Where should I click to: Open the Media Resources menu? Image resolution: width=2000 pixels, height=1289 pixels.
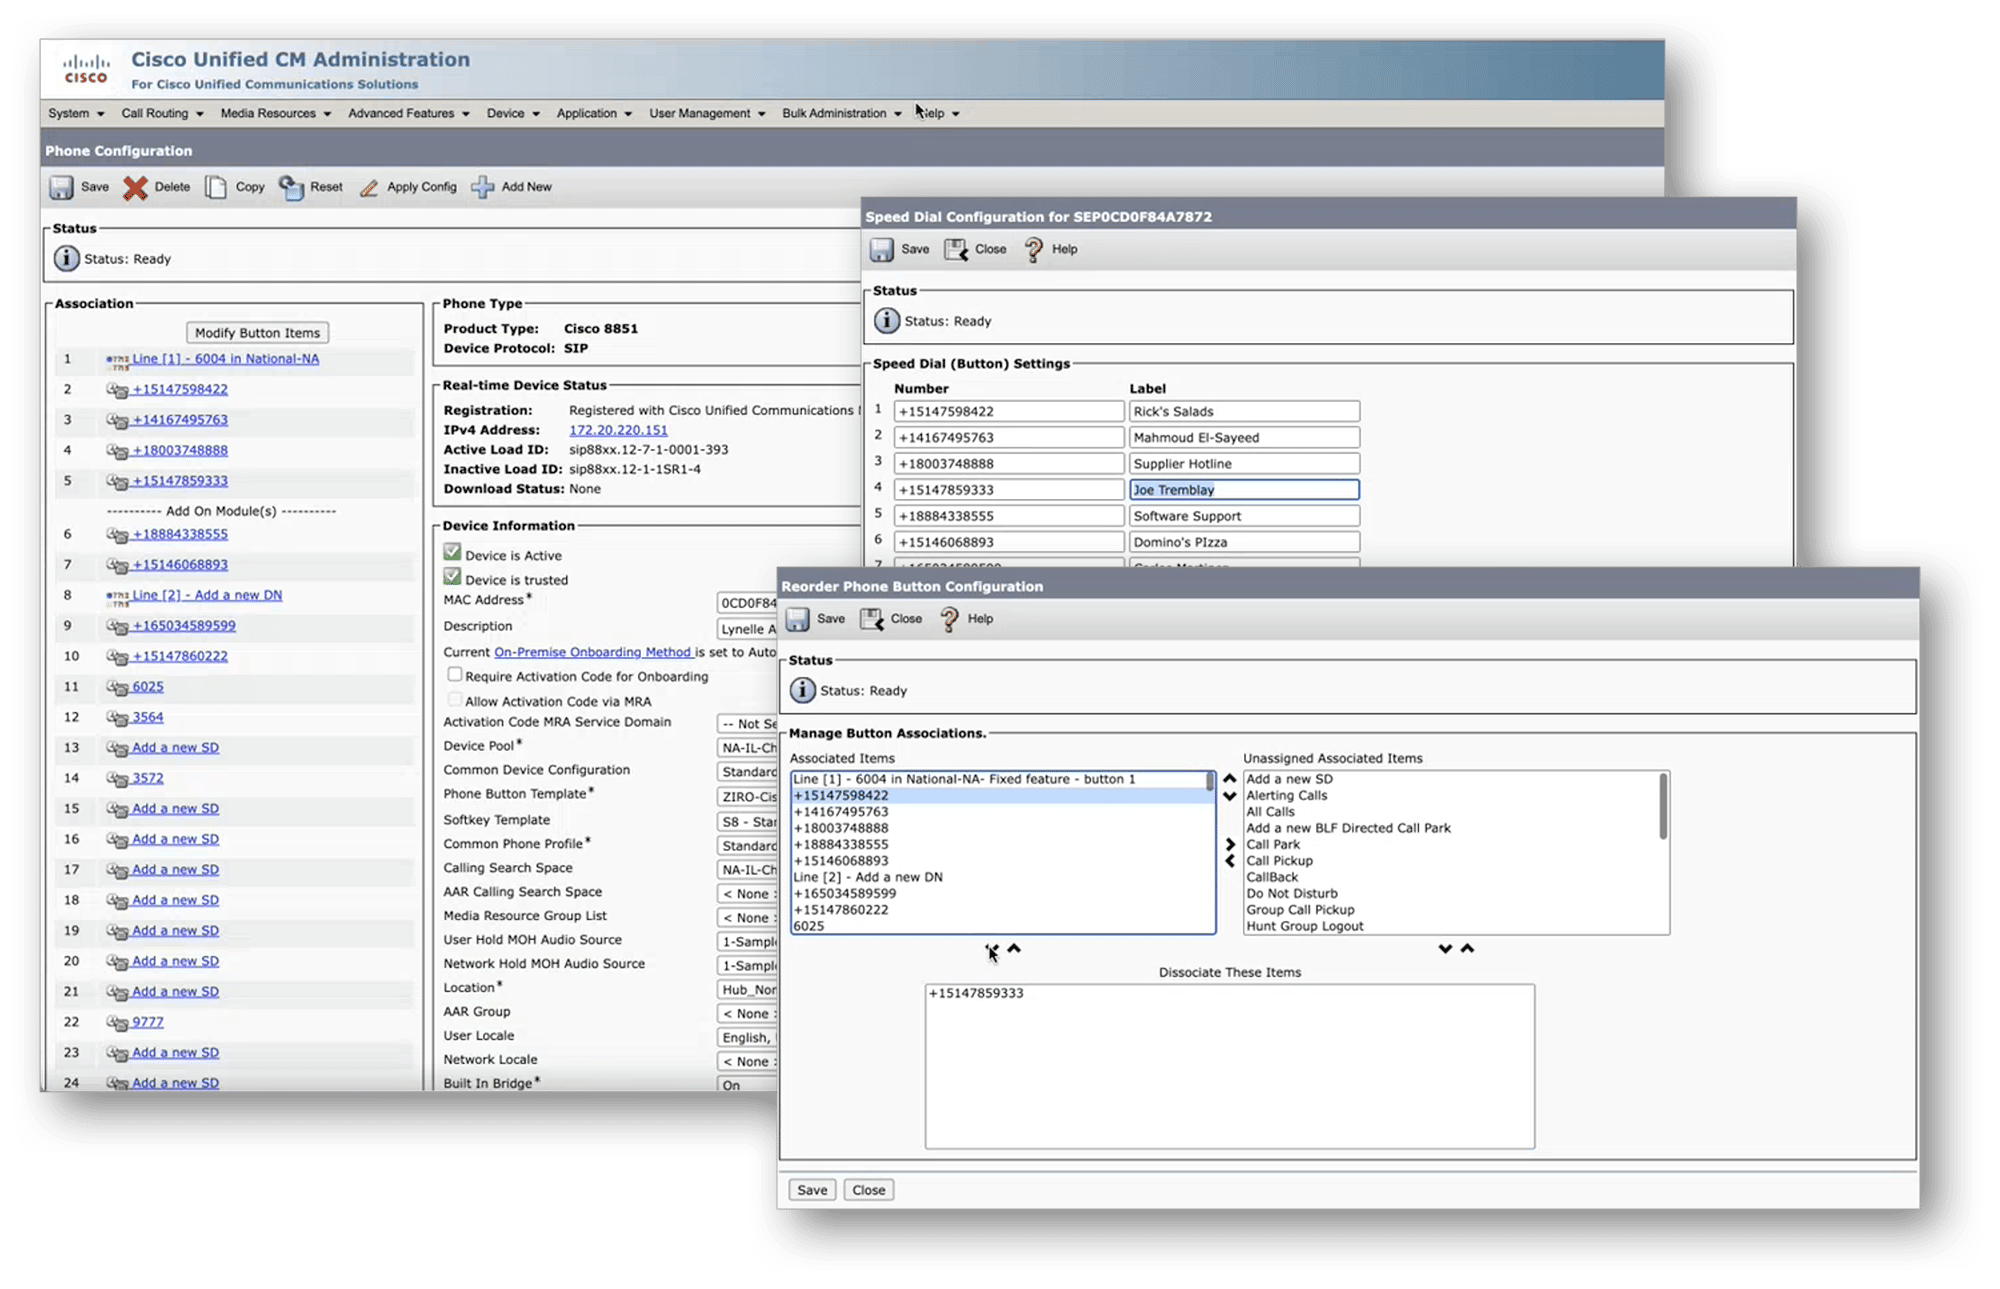pyautogui.click(x=275, y=113)
